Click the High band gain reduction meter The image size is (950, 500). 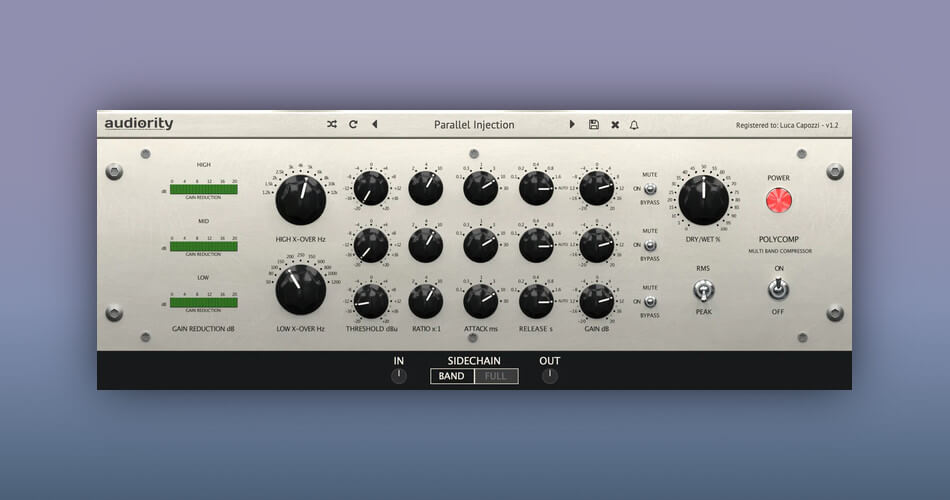[204, 188]
